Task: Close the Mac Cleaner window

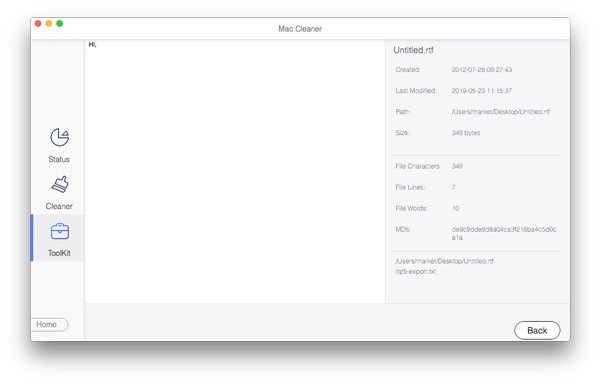Action: [x=38, y=23]
